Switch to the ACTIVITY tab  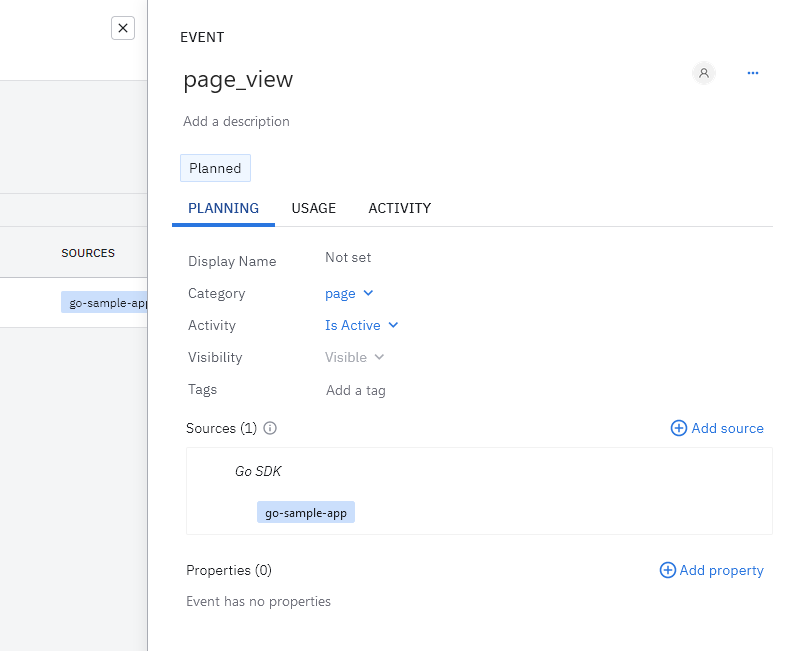tap(399, 208)
